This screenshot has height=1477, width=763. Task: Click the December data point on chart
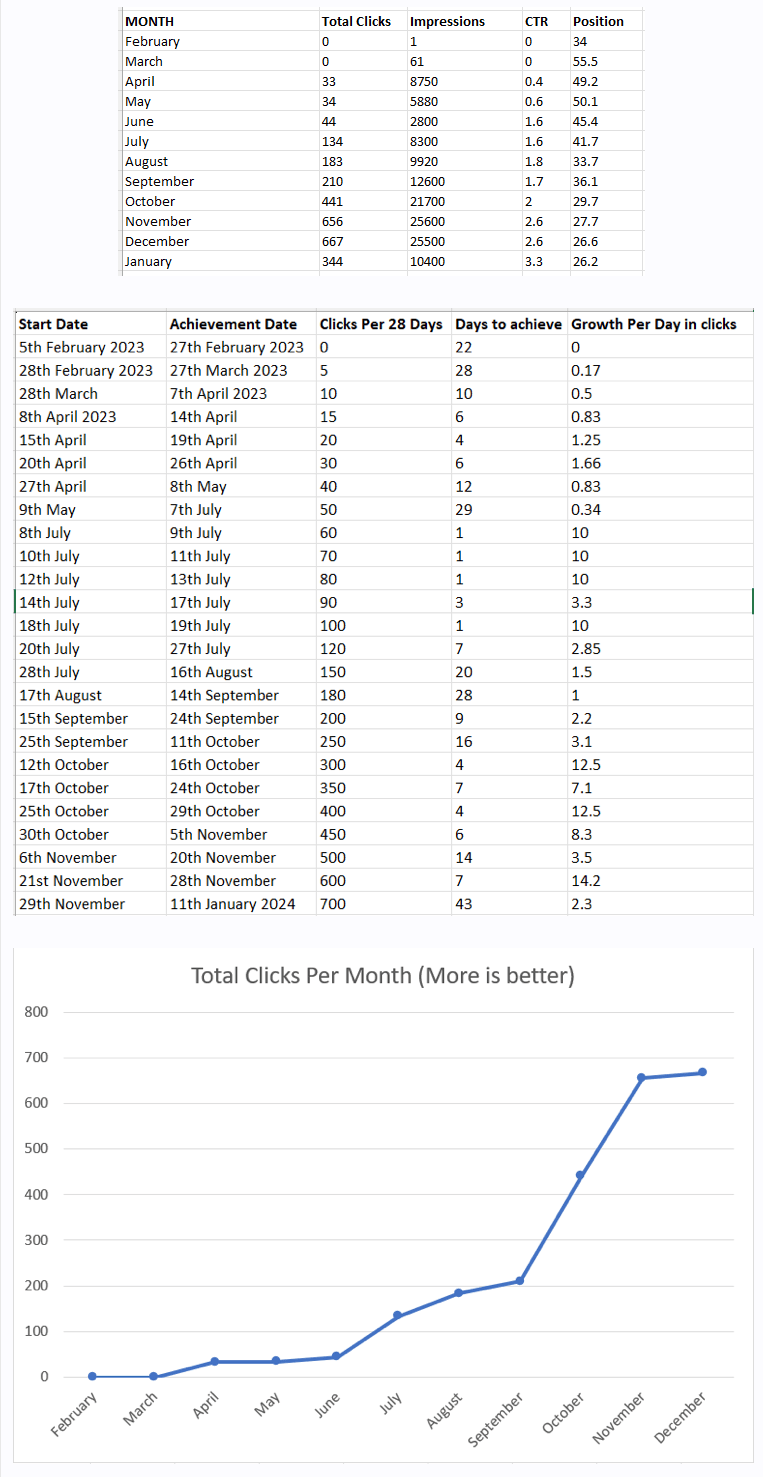(702, 1072)
